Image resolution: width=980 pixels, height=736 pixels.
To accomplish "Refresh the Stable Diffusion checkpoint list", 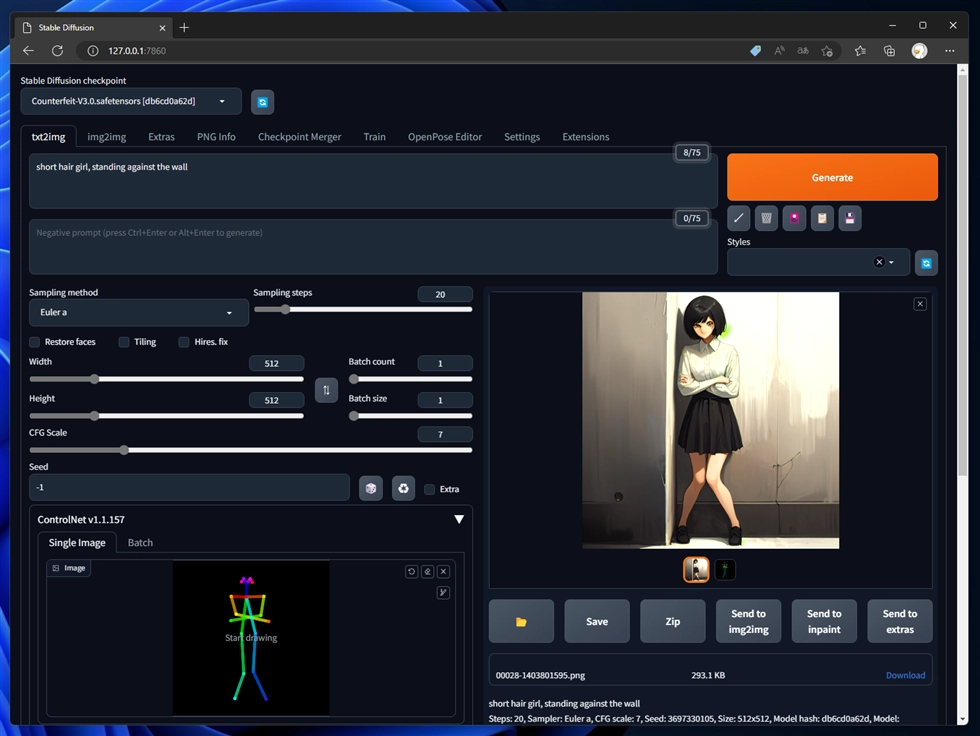I will pos(262,101).
